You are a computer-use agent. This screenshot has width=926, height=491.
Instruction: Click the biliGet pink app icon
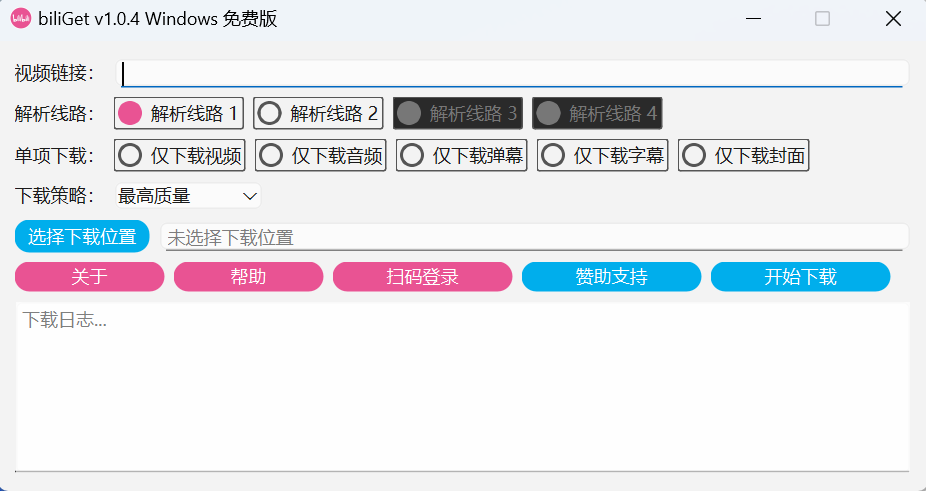(x=21, y=18)
